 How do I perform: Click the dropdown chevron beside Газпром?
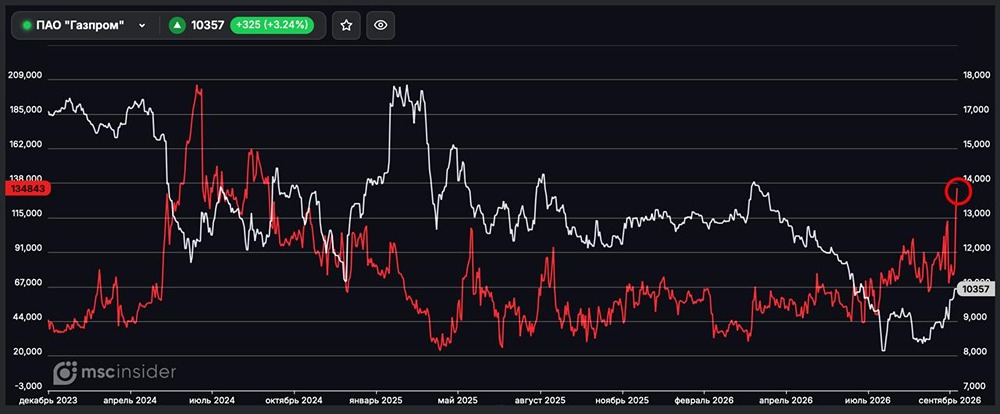pyautogui.click(x=142, y=26)
